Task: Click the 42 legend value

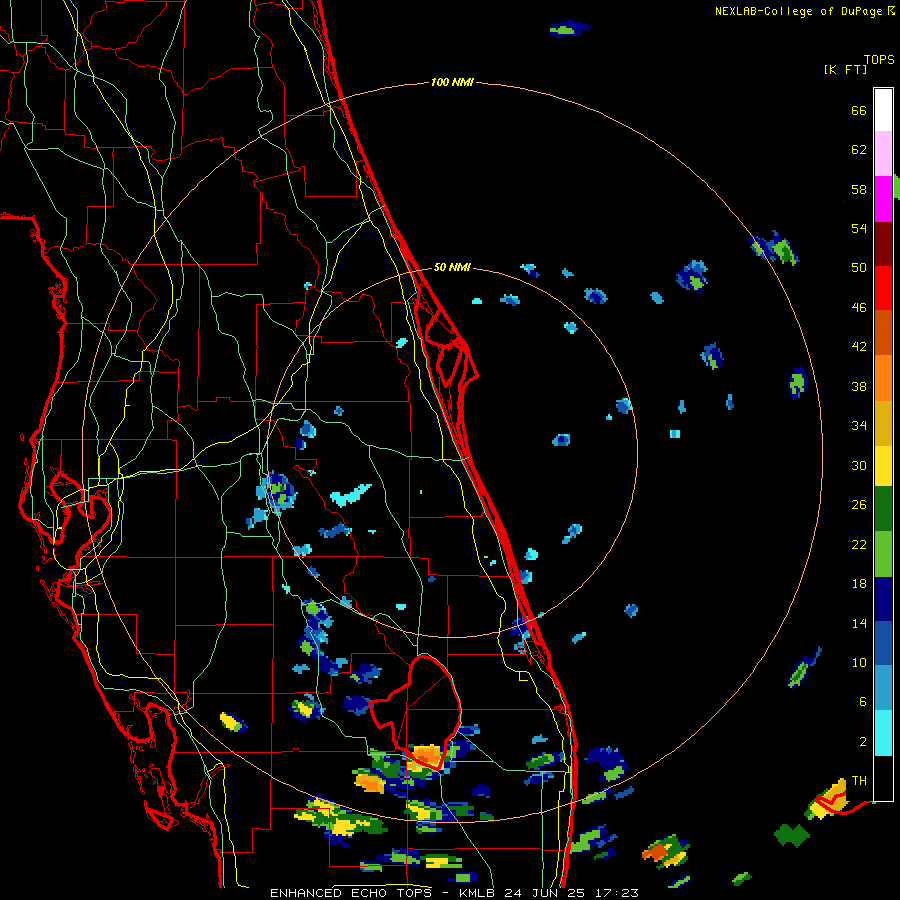Action: point(859,347)
